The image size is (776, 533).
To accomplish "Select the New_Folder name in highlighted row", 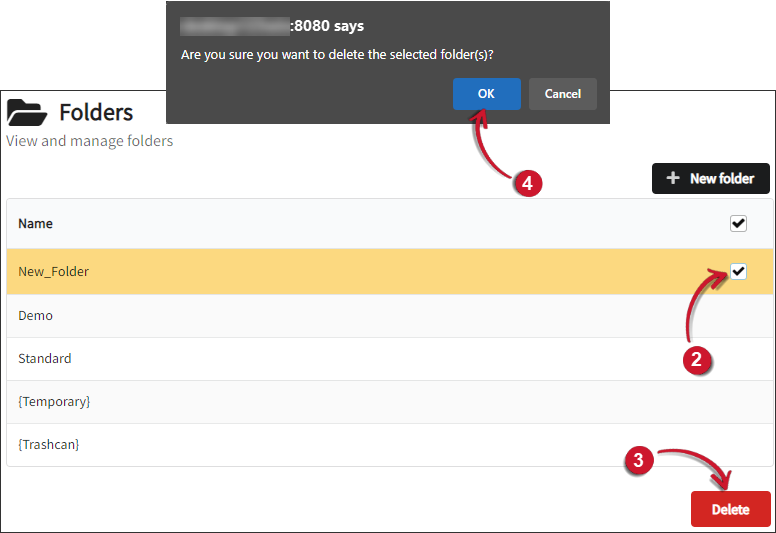I will (x=54, y=271).
